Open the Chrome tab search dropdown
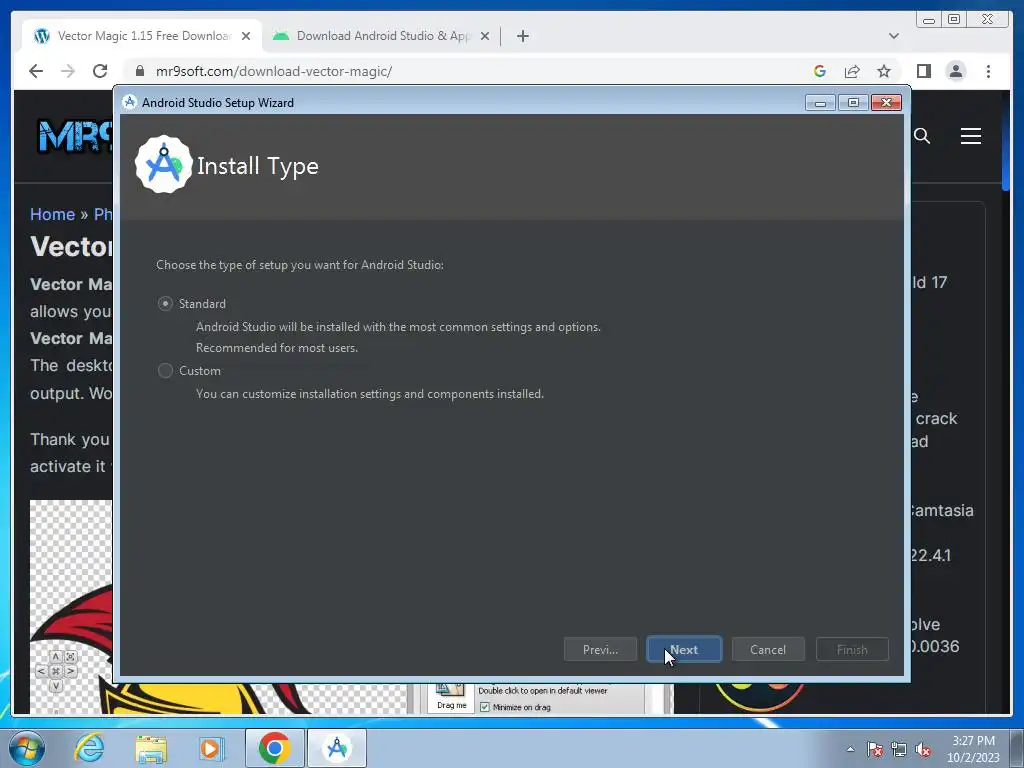Screen dimensions: 1024x768 click(x=893, y=36)
